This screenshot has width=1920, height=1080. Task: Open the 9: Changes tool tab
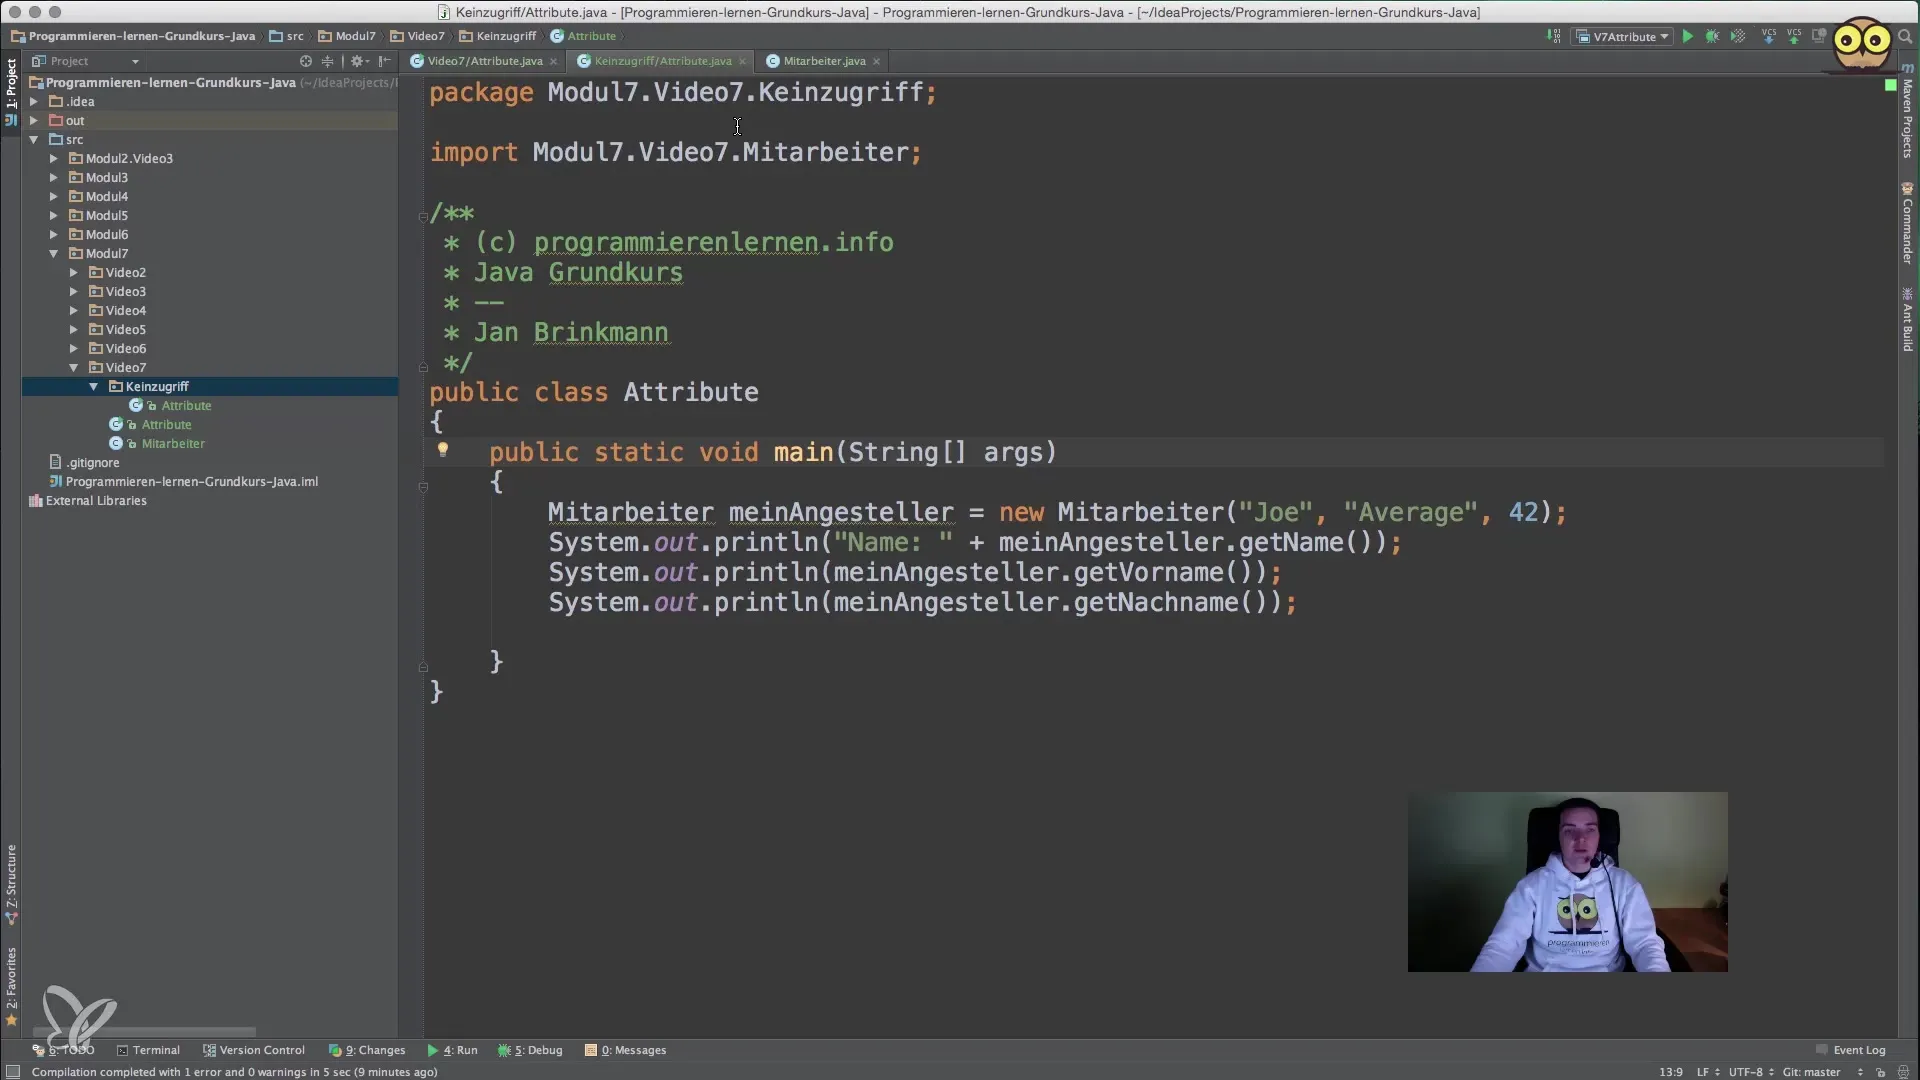[367, 1050]
